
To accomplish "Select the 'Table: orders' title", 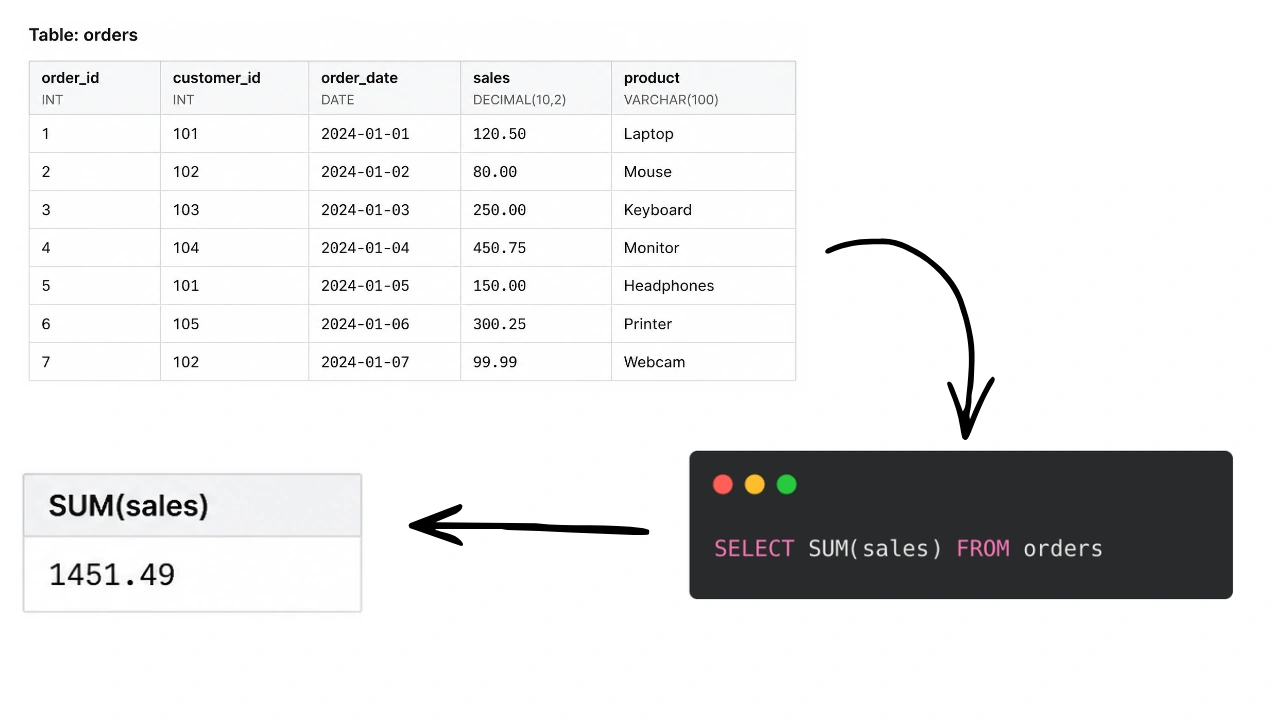I will point(83,35).
